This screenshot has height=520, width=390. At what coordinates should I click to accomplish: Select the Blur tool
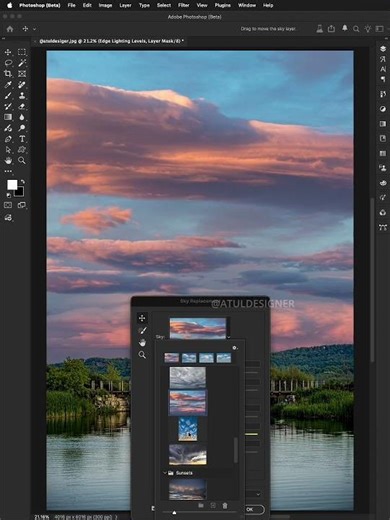pyautogui.click(x=22, y=117)
